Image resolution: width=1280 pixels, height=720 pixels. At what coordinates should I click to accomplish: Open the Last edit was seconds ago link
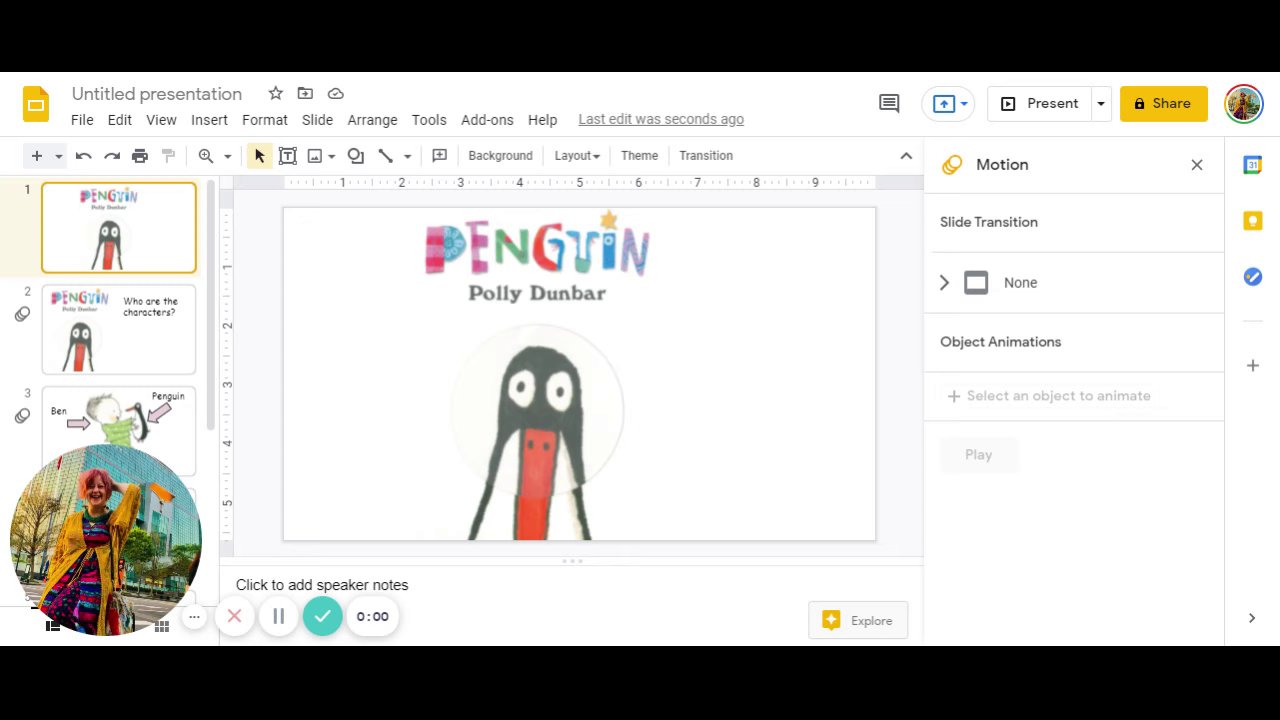661,120
